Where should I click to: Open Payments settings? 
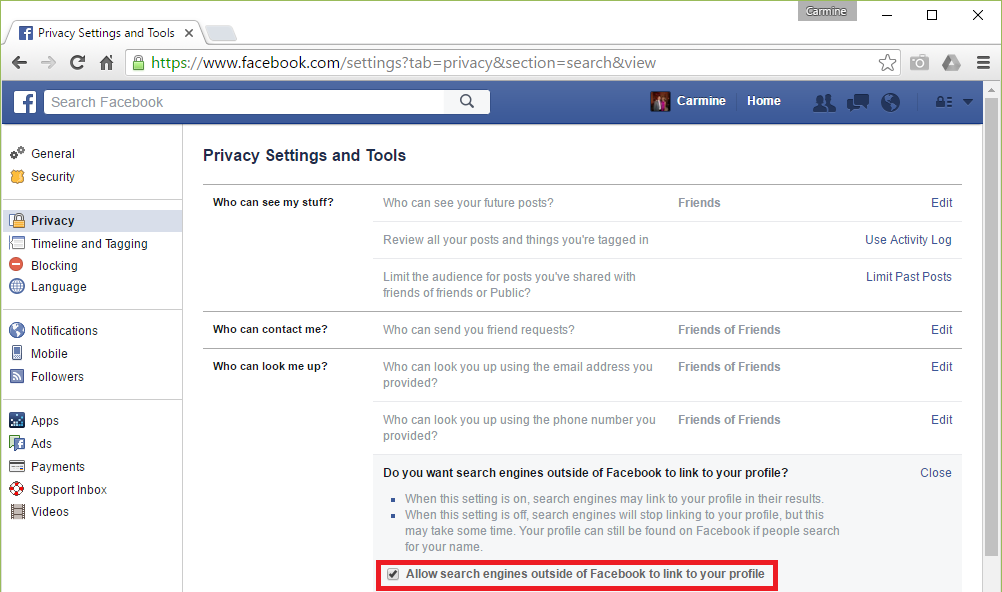click(58, 467)
